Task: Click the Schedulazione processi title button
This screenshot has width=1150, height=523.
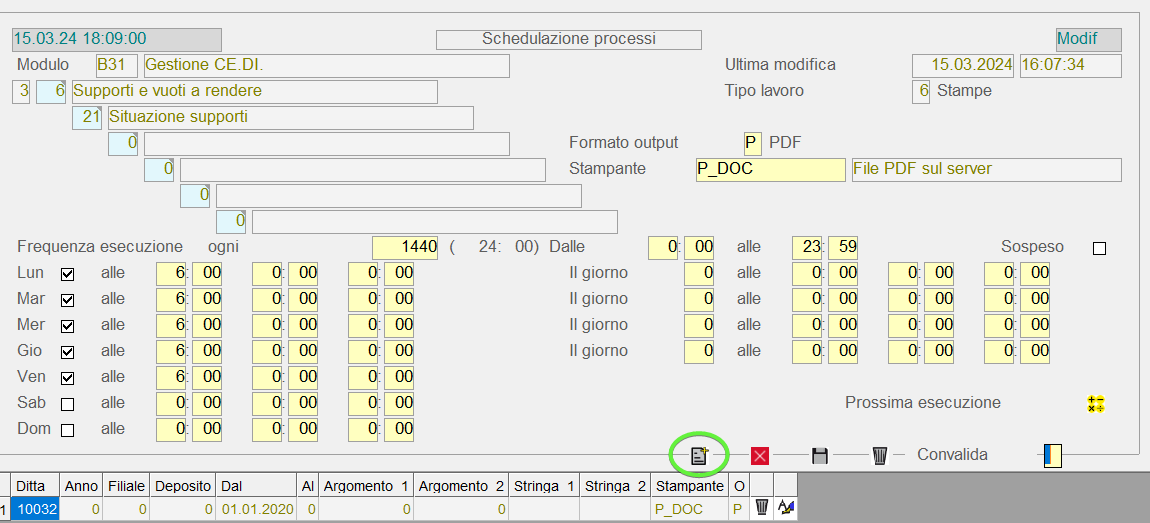Action: 569,40
